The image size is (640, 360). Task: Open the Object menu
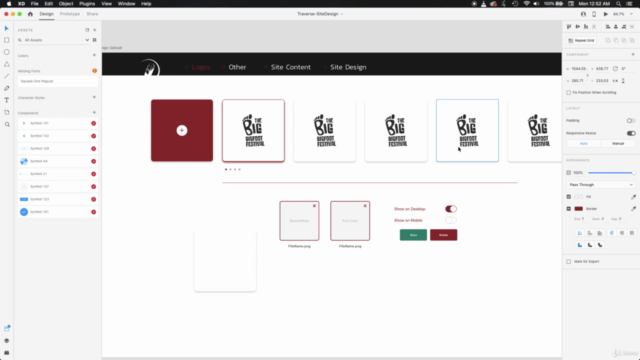(x=66, y=4)
